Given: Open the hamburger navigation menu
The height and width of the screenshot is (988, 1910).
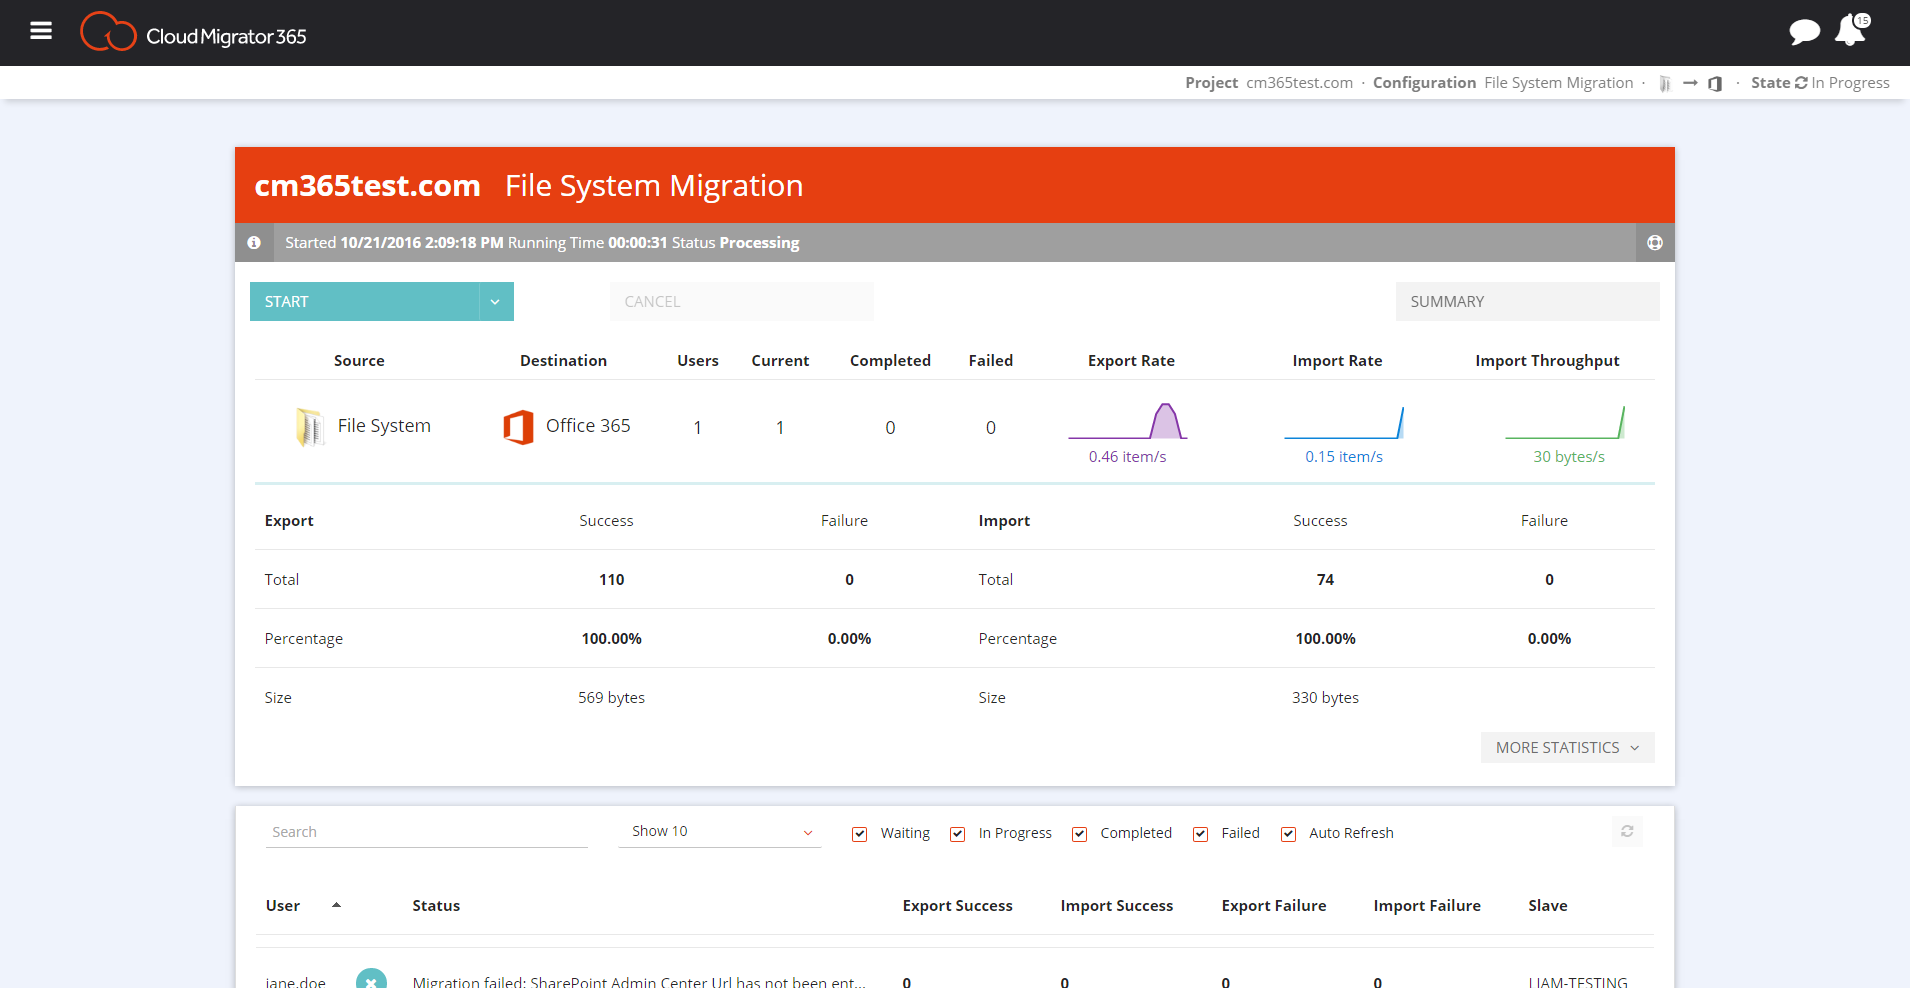Looking at the screenshot, I should (41, 31).
